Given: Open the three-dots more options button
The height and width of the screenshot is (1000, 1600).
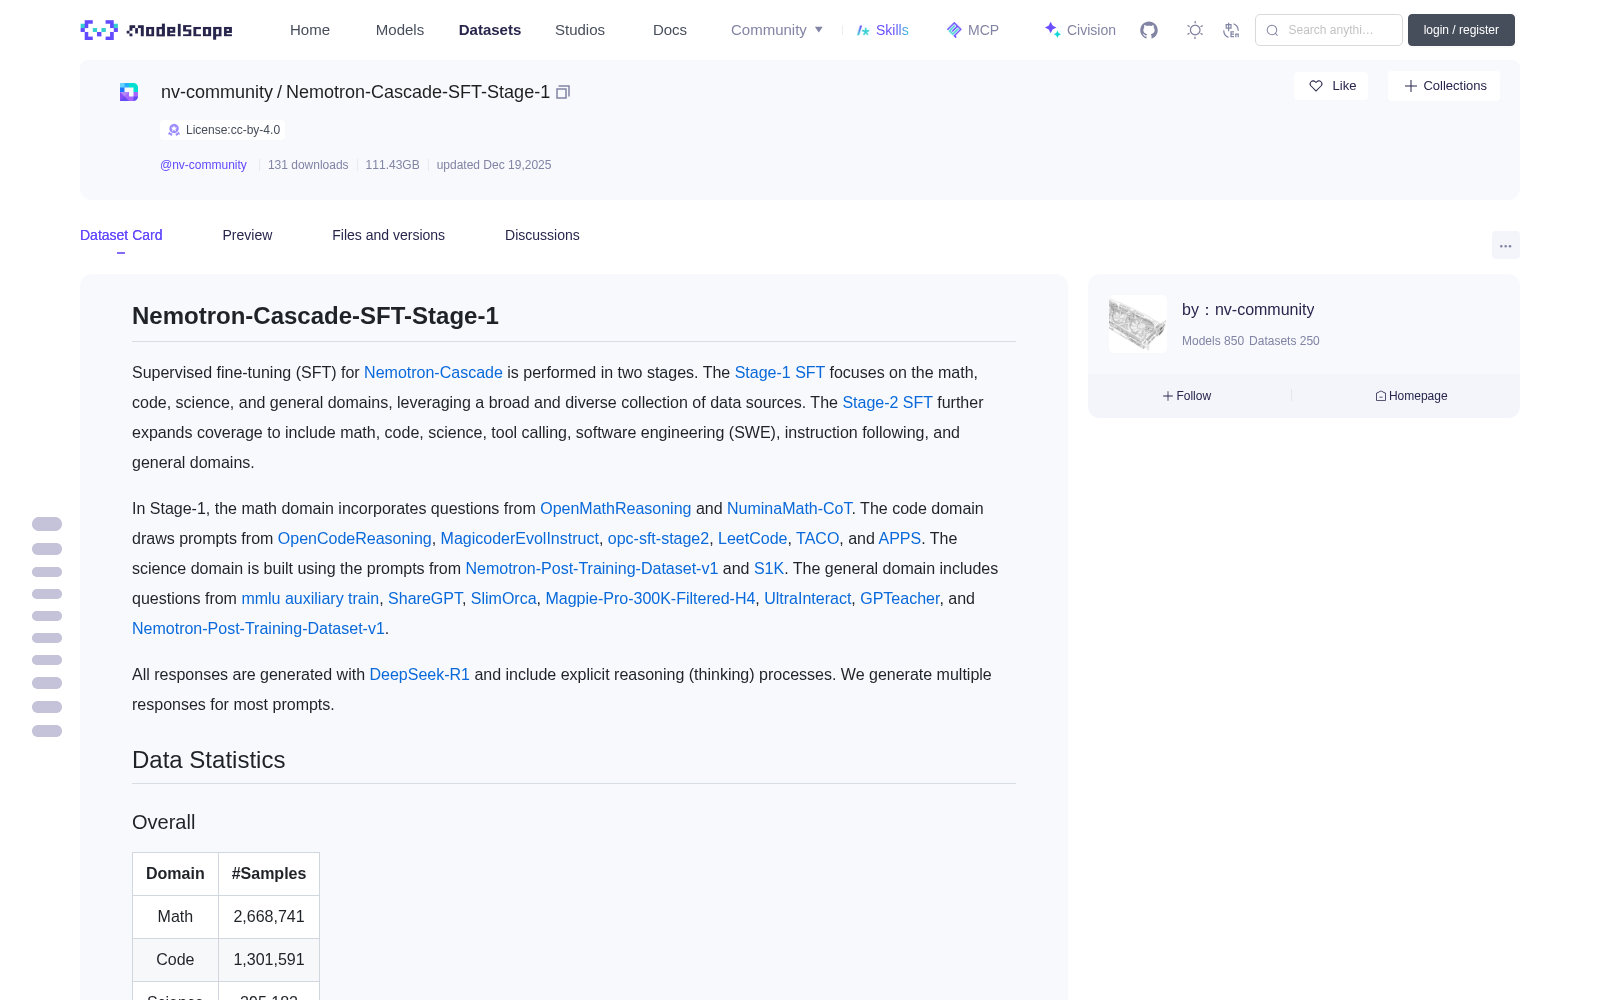Looking at the screenshot, I should 1505,245.
